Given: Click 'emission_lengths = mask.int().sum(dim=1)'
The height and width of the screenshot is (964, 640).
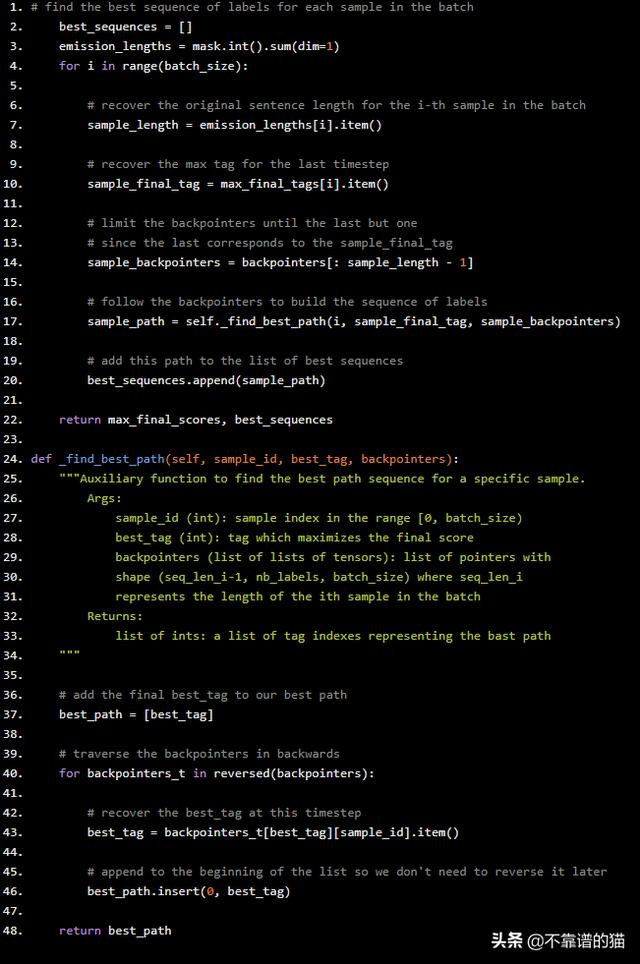Looking at the screenshot, I should (199, 46).
